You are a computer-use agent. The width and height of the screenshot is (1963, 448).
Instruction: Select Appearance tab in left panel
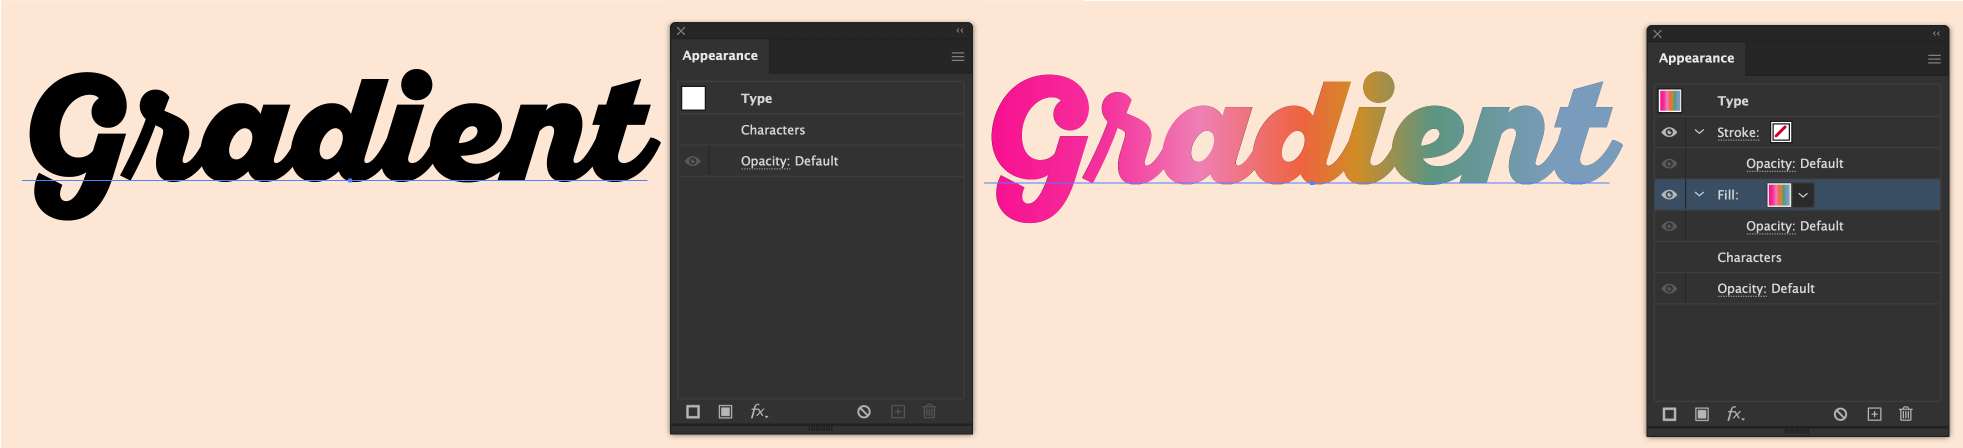click(x=720, y=56)
